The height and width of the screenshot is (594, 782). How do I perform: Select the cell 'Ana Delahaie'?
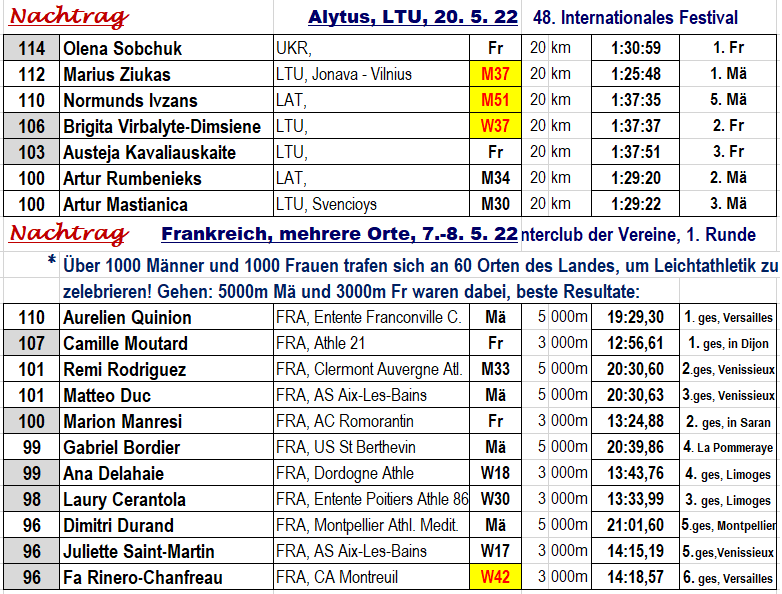click(166, 473)
